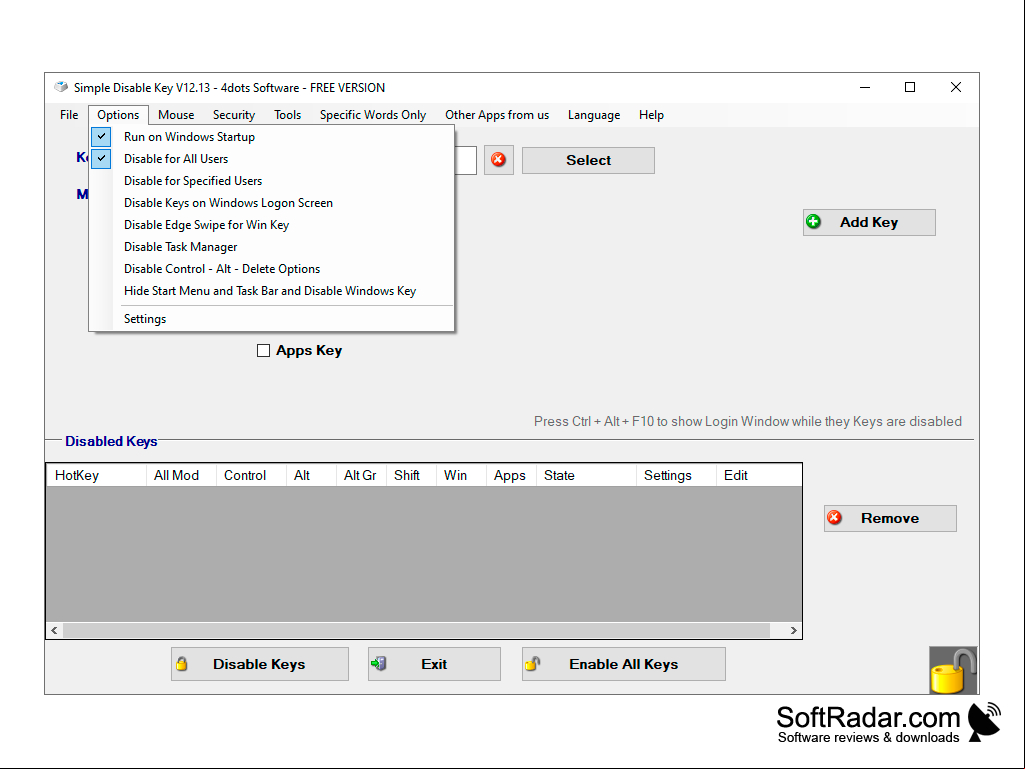Click the Win column header
1025x769 pixels.
coord(461,475)
